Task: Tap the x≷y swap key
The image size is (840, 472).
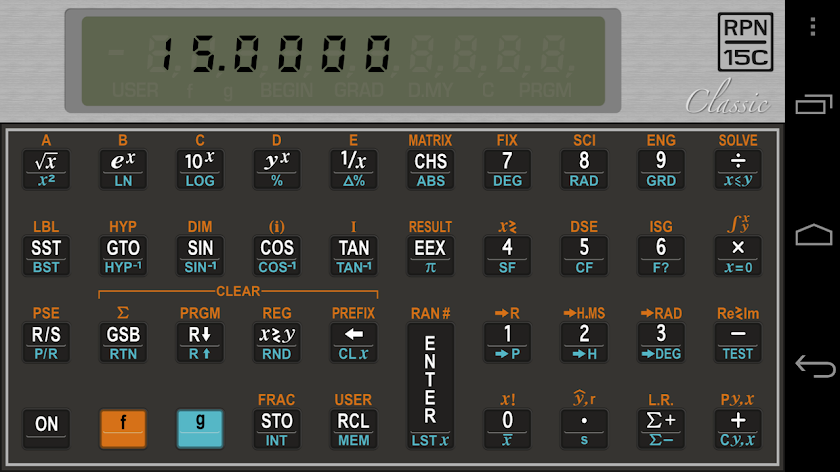Action: [277, 342]
